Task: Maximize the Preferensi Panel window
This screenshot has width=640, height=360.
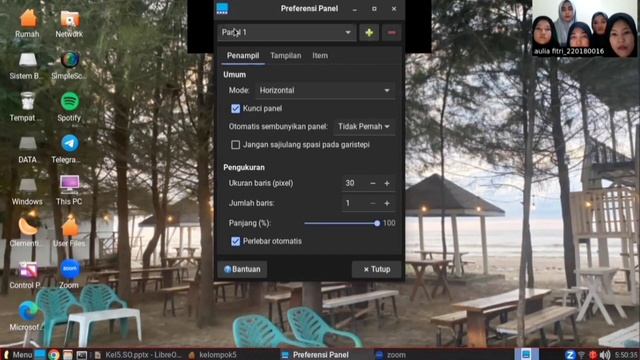Action: click(x=374, y=9)
